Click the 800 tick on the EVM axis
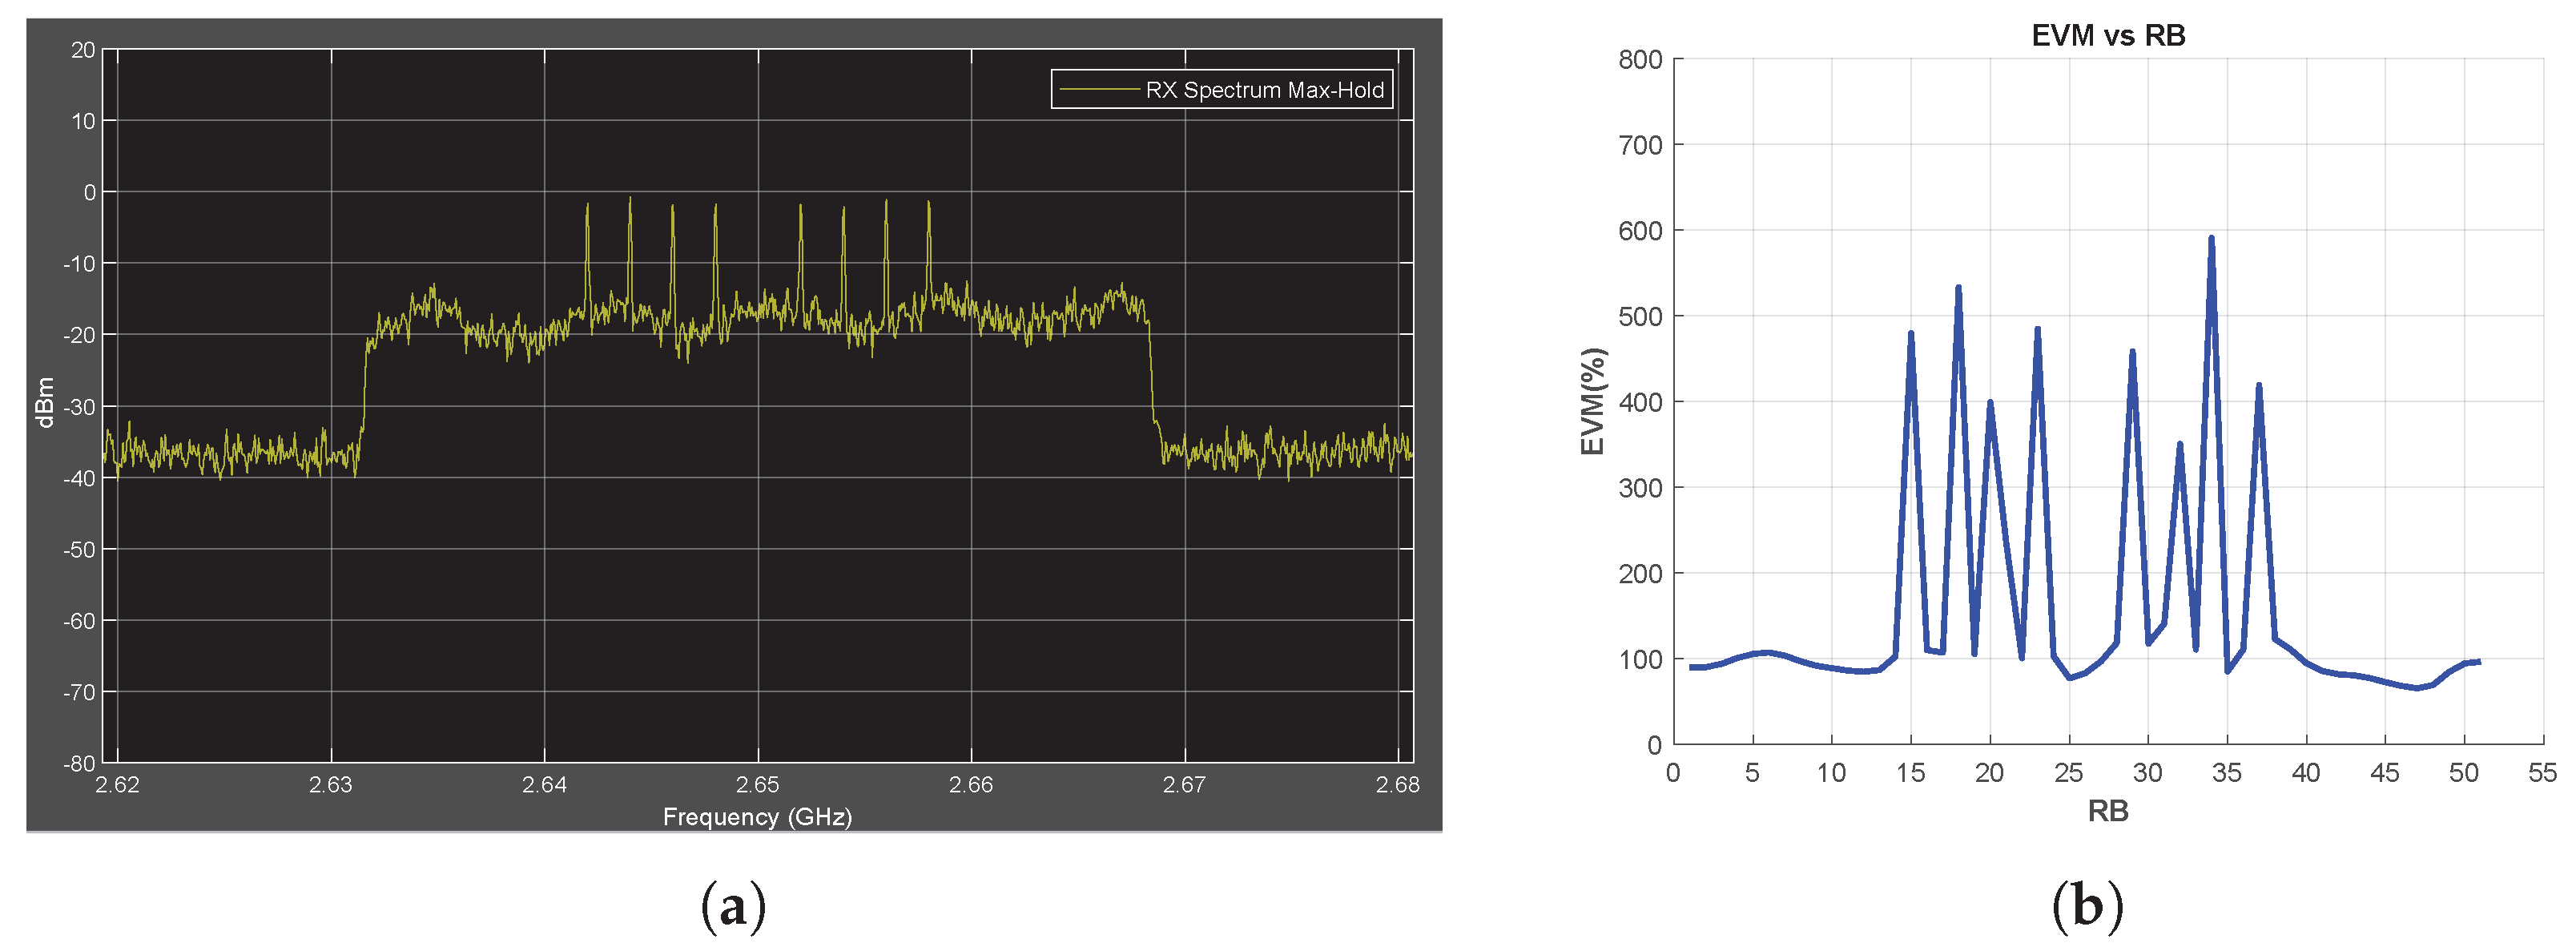This screenshot has height=951, width=2576. point(1640,60)
